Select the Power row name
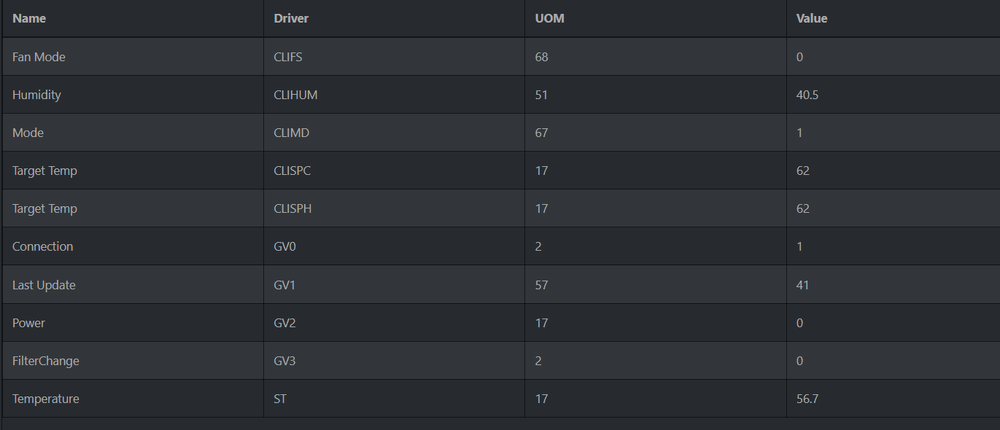 click(29, 323)
